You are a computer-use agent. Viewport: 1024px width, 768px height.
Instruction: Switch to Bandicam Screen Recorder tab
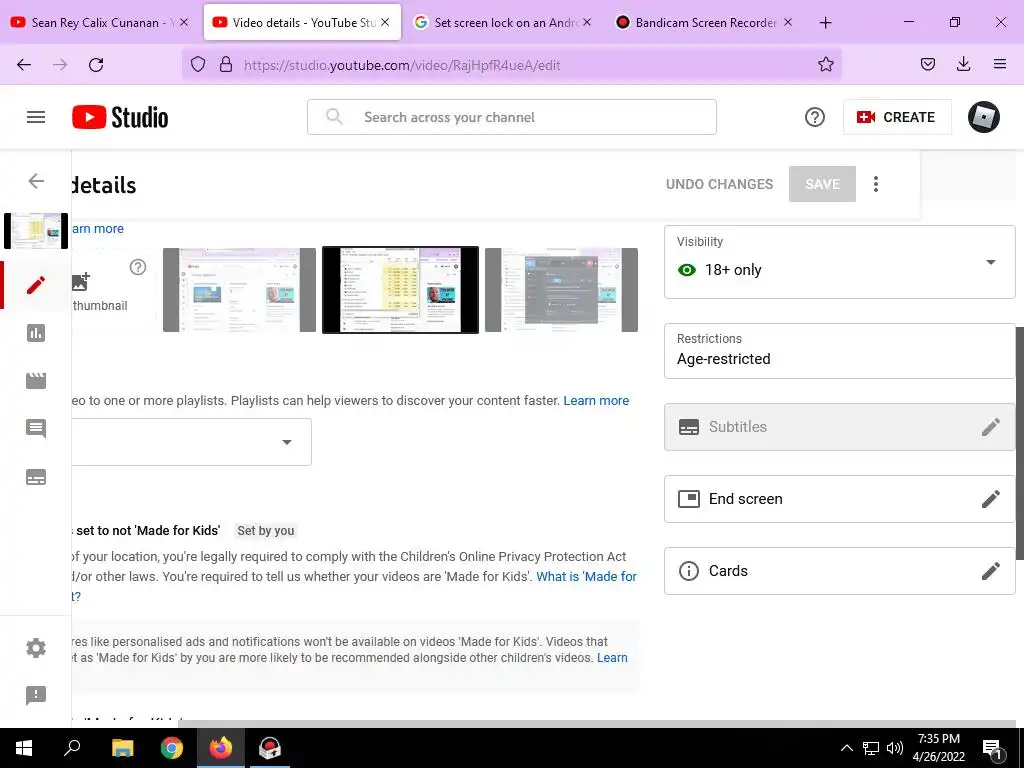tap(704, 22)
